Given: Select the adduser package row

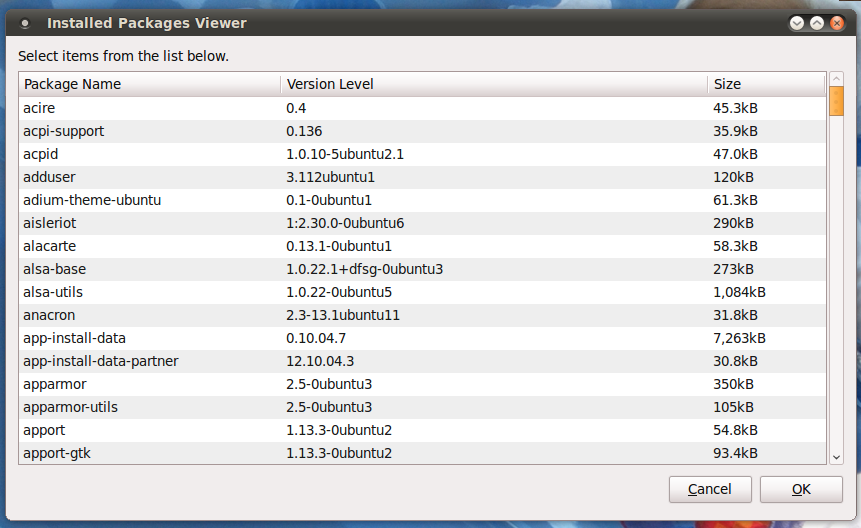Looking at the screenshot, I should pyautogui.click(x=423, y=177).
